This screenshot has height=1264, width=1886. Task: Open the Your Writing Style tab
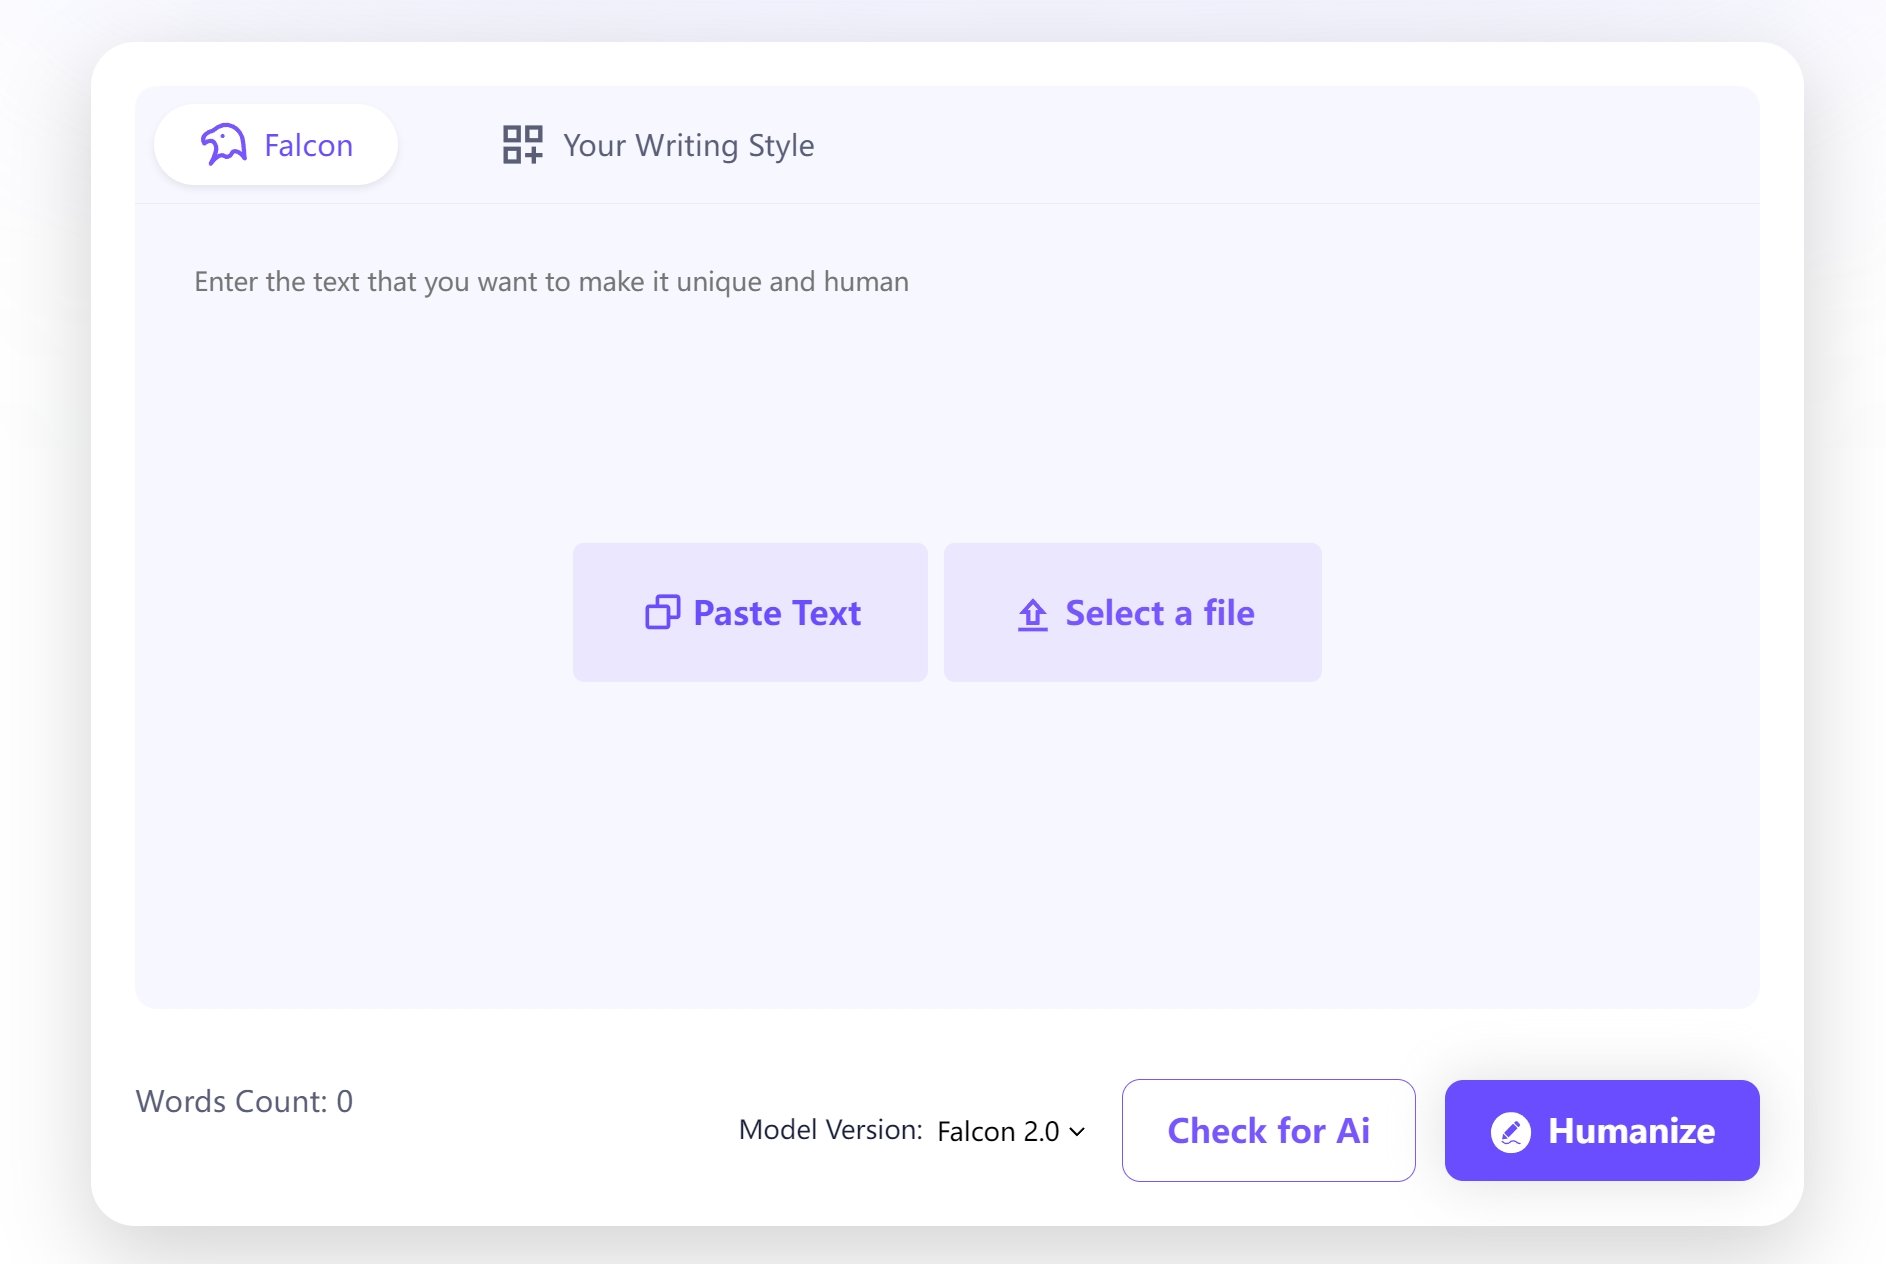click(x=658, y=145)
